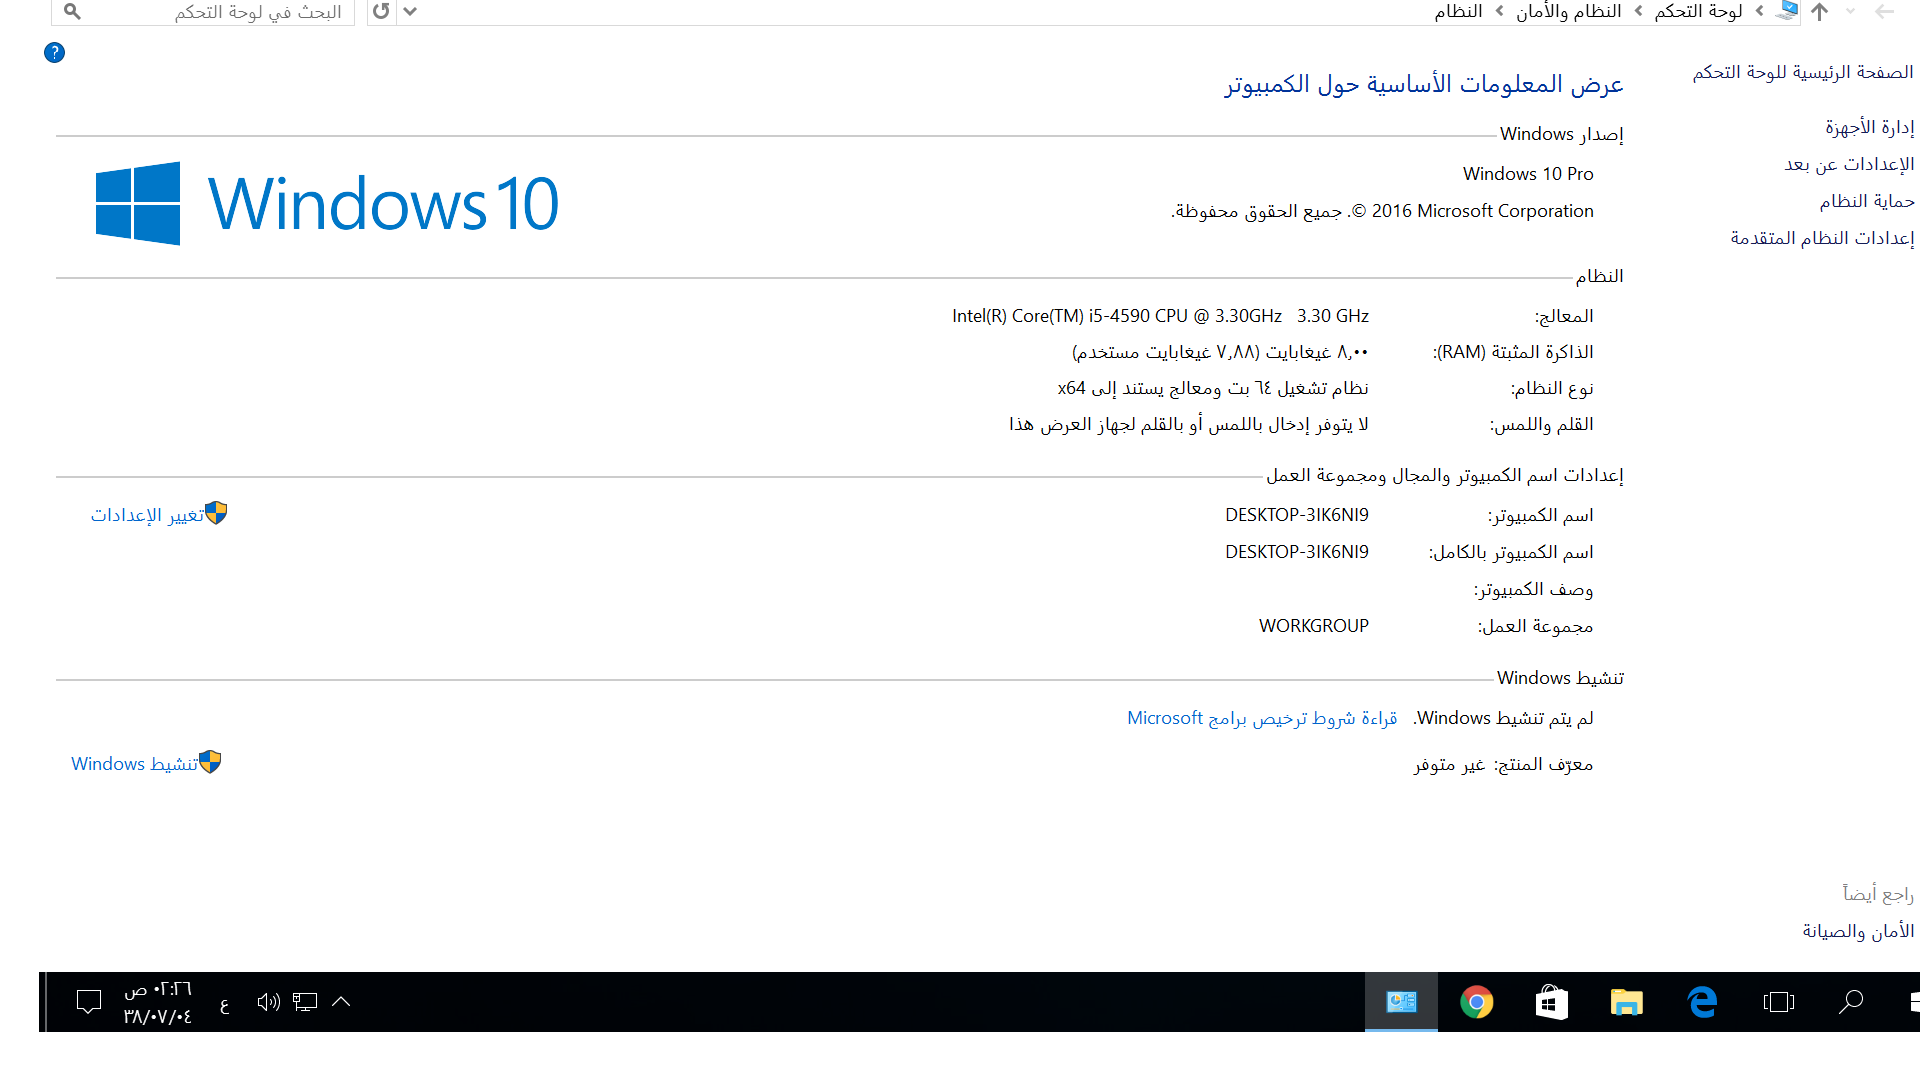Read Microsoft software license terms link
The height and width of the screenshot is (1080, 1920).
click(x=1262, y=718)
